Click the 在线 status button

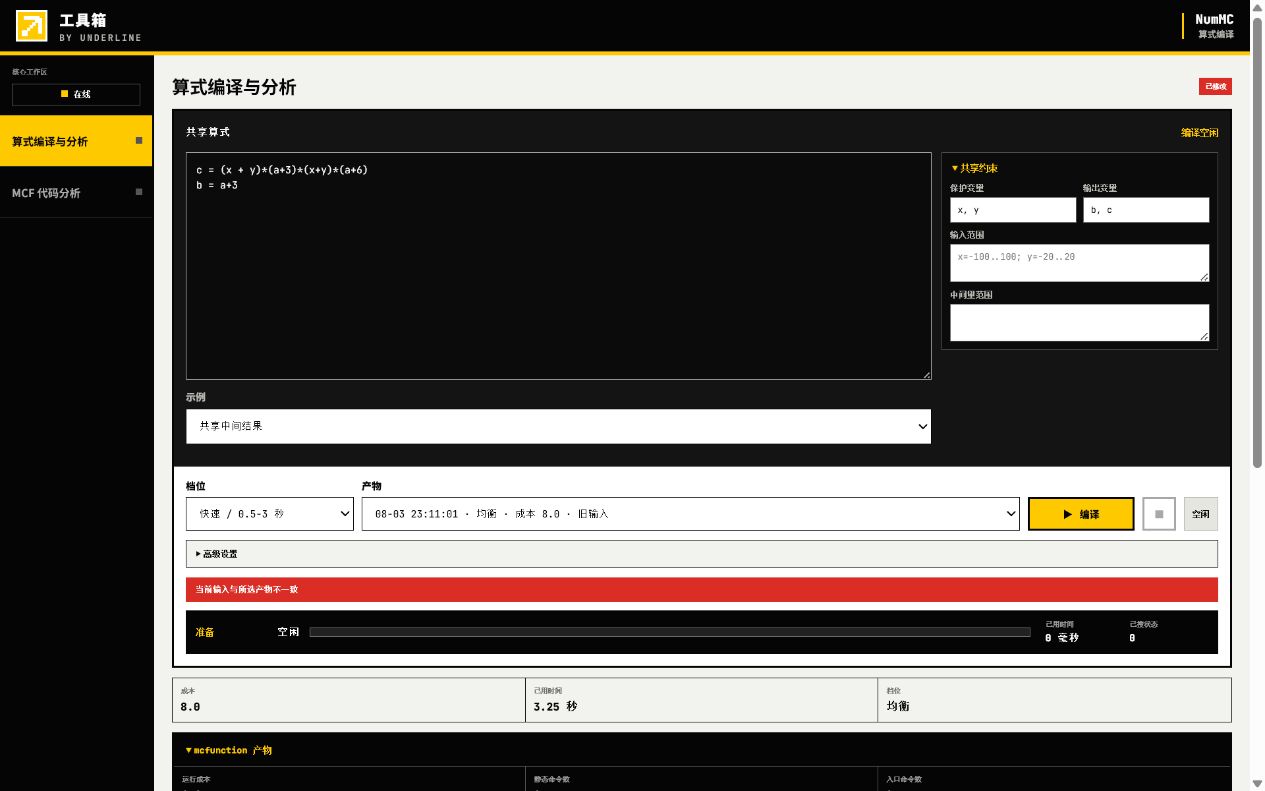(x=76, y=94)
